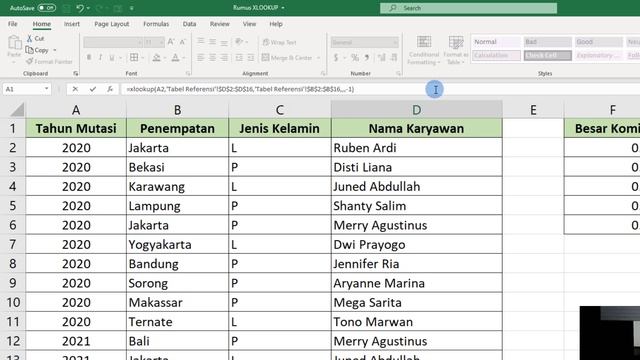
Task: Click the Save icon in title bar
Action: click(67, 8)
